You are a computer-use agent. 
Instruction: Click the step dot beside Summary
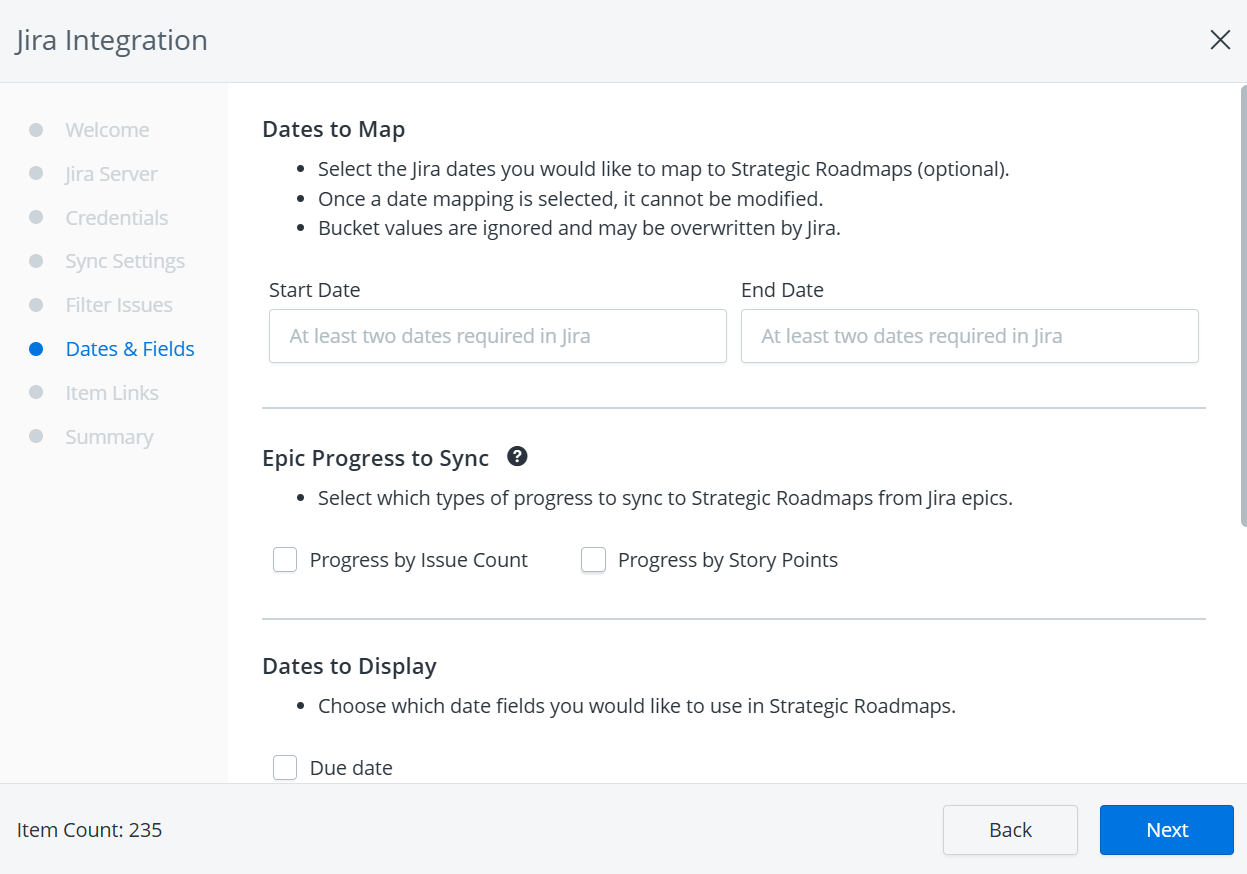tap(38, 436)
